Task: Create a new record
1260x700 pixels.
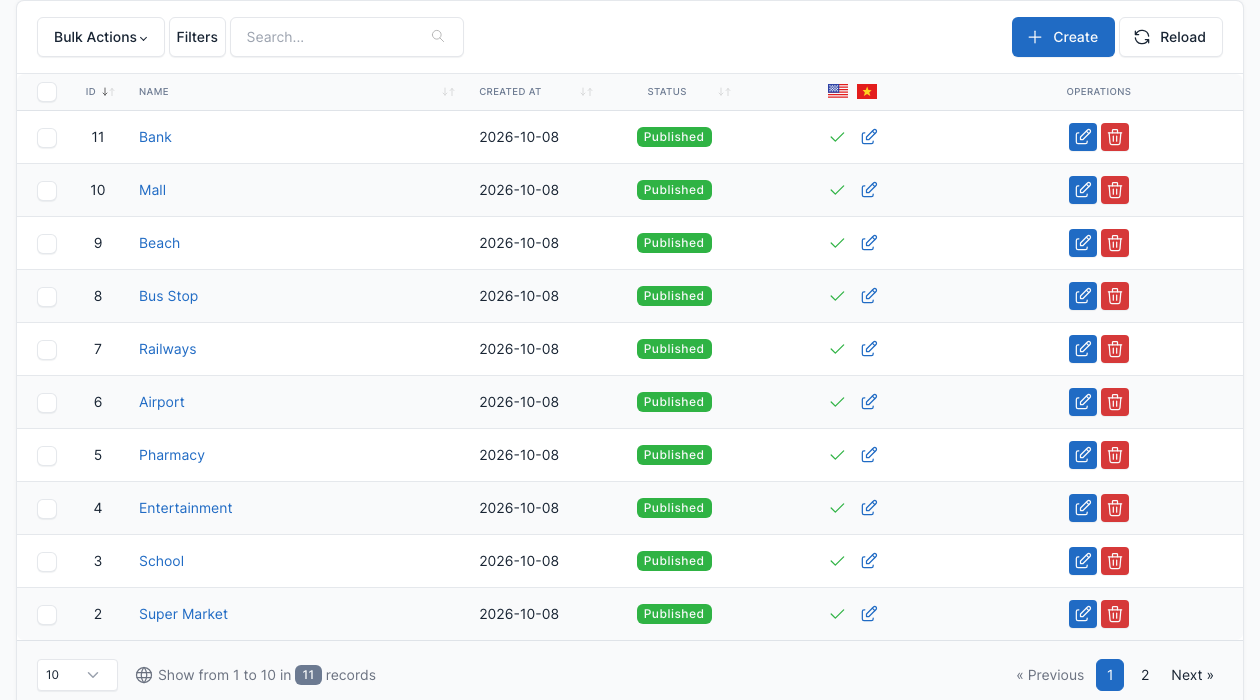Action: 1063,37
